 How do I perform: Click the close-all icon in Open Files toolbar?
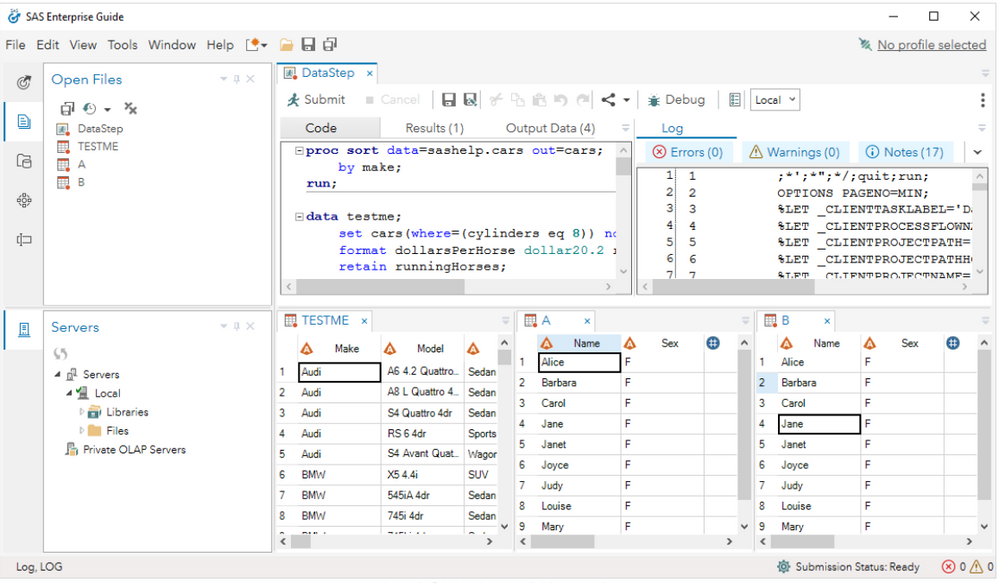coord(130,108)
